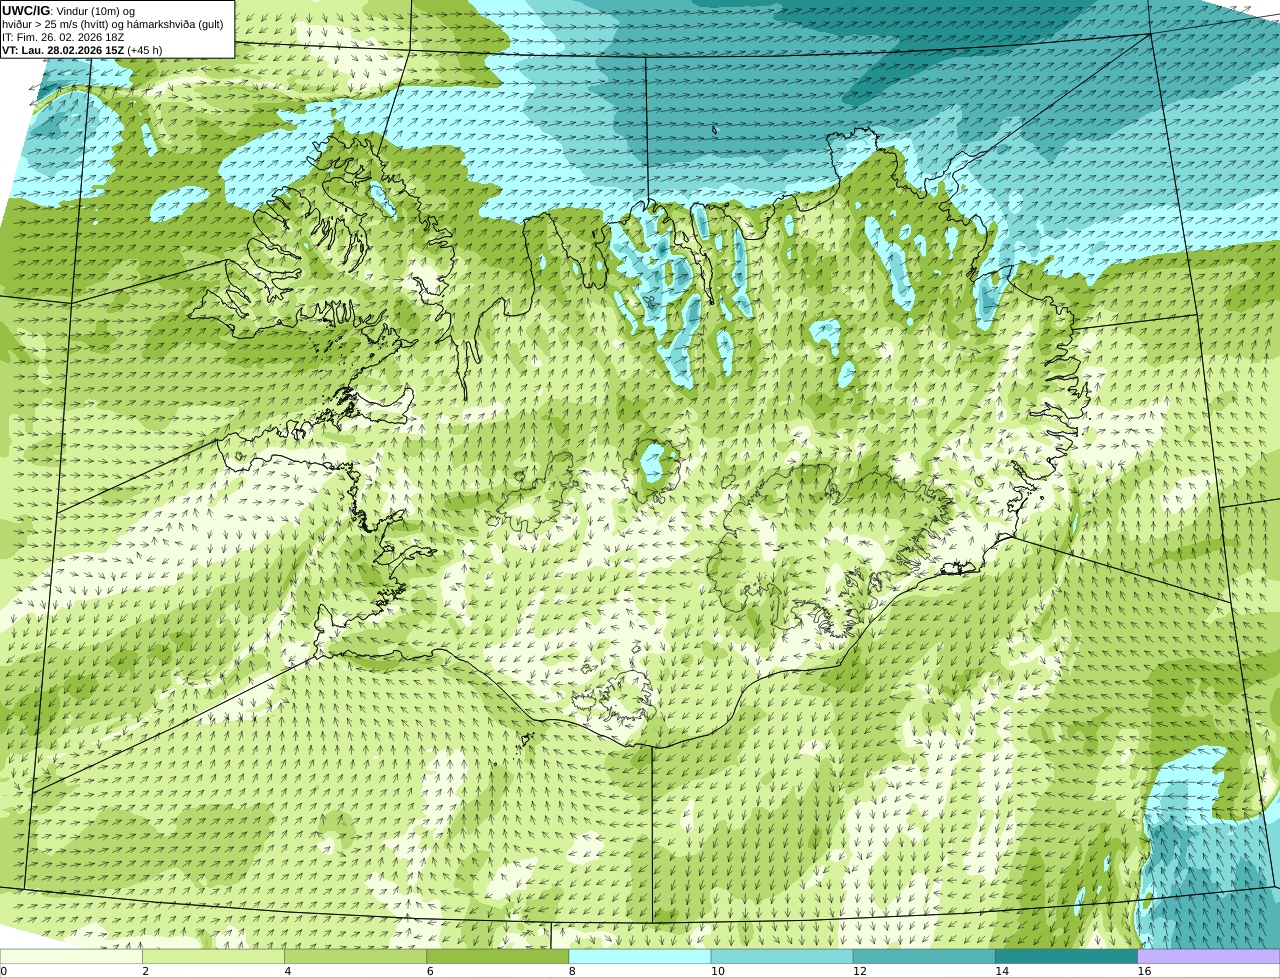The image size is (1280, 978).
Task: Click the legend scale label '4'
Action: point(288,971)
